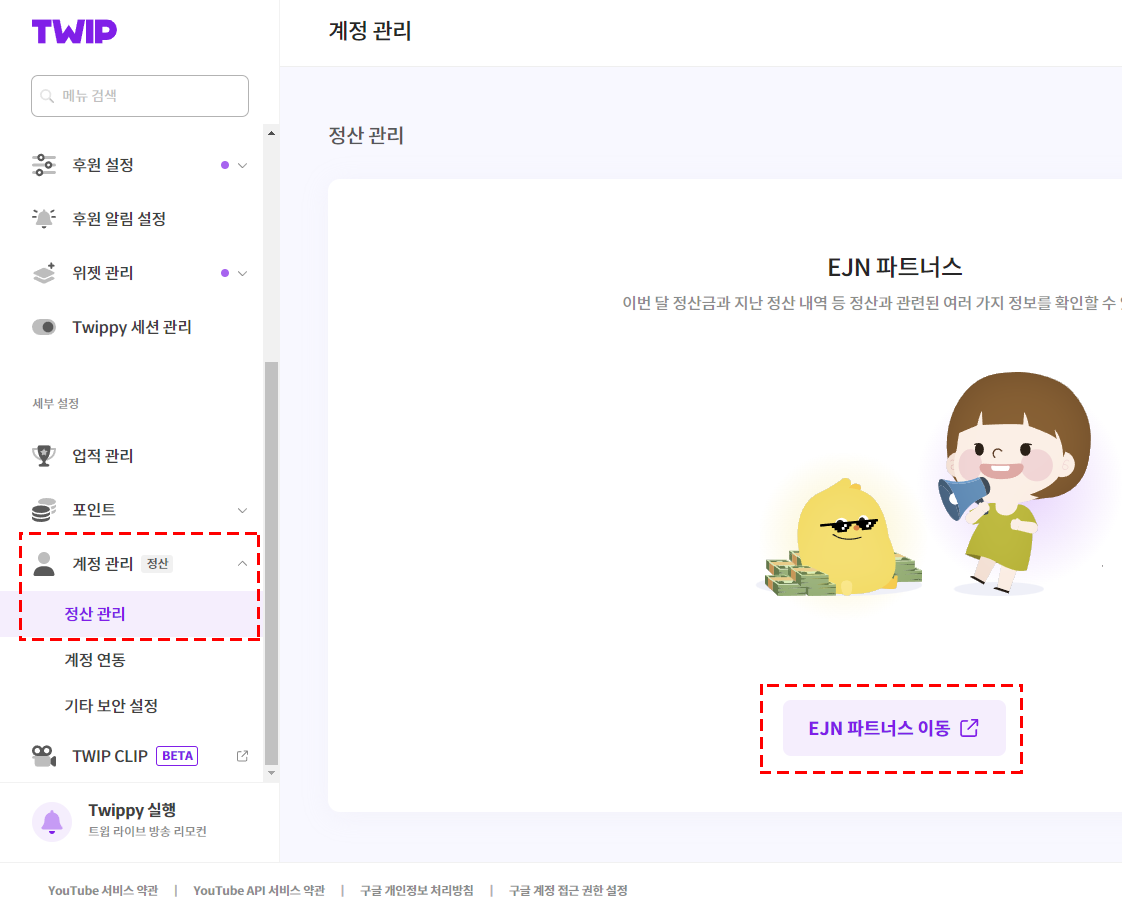Click the 업적 관리 trophy icon

(x=44, y=455)
